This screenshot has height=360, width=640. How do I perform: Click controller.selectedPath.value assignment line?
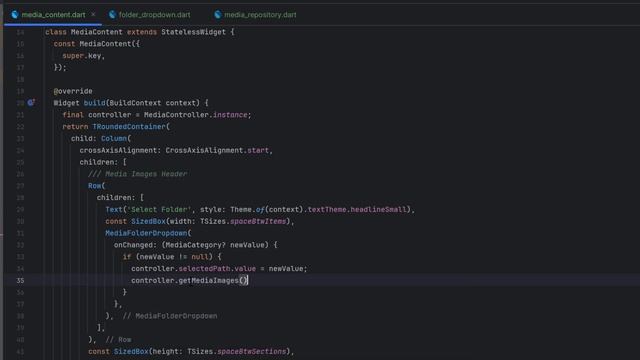click(219, 269)
